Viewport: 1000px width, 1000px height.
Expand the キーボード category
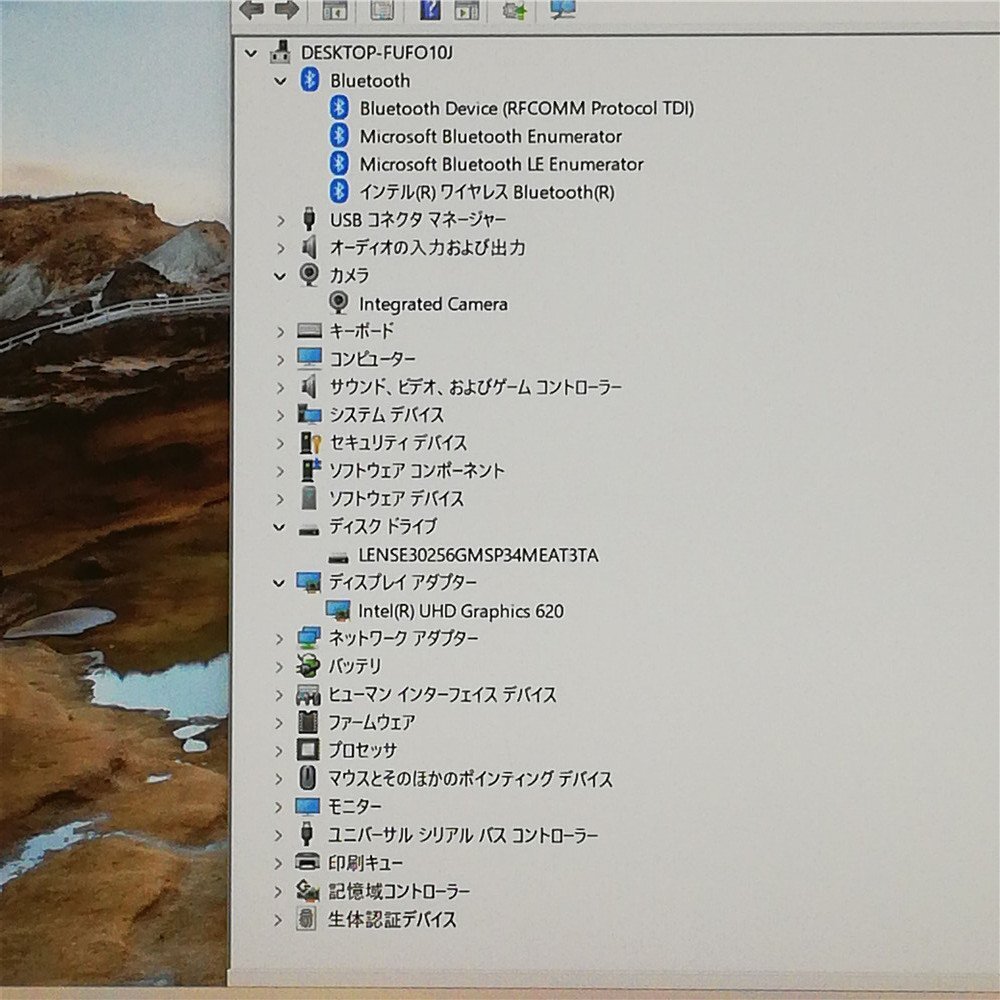281,331
